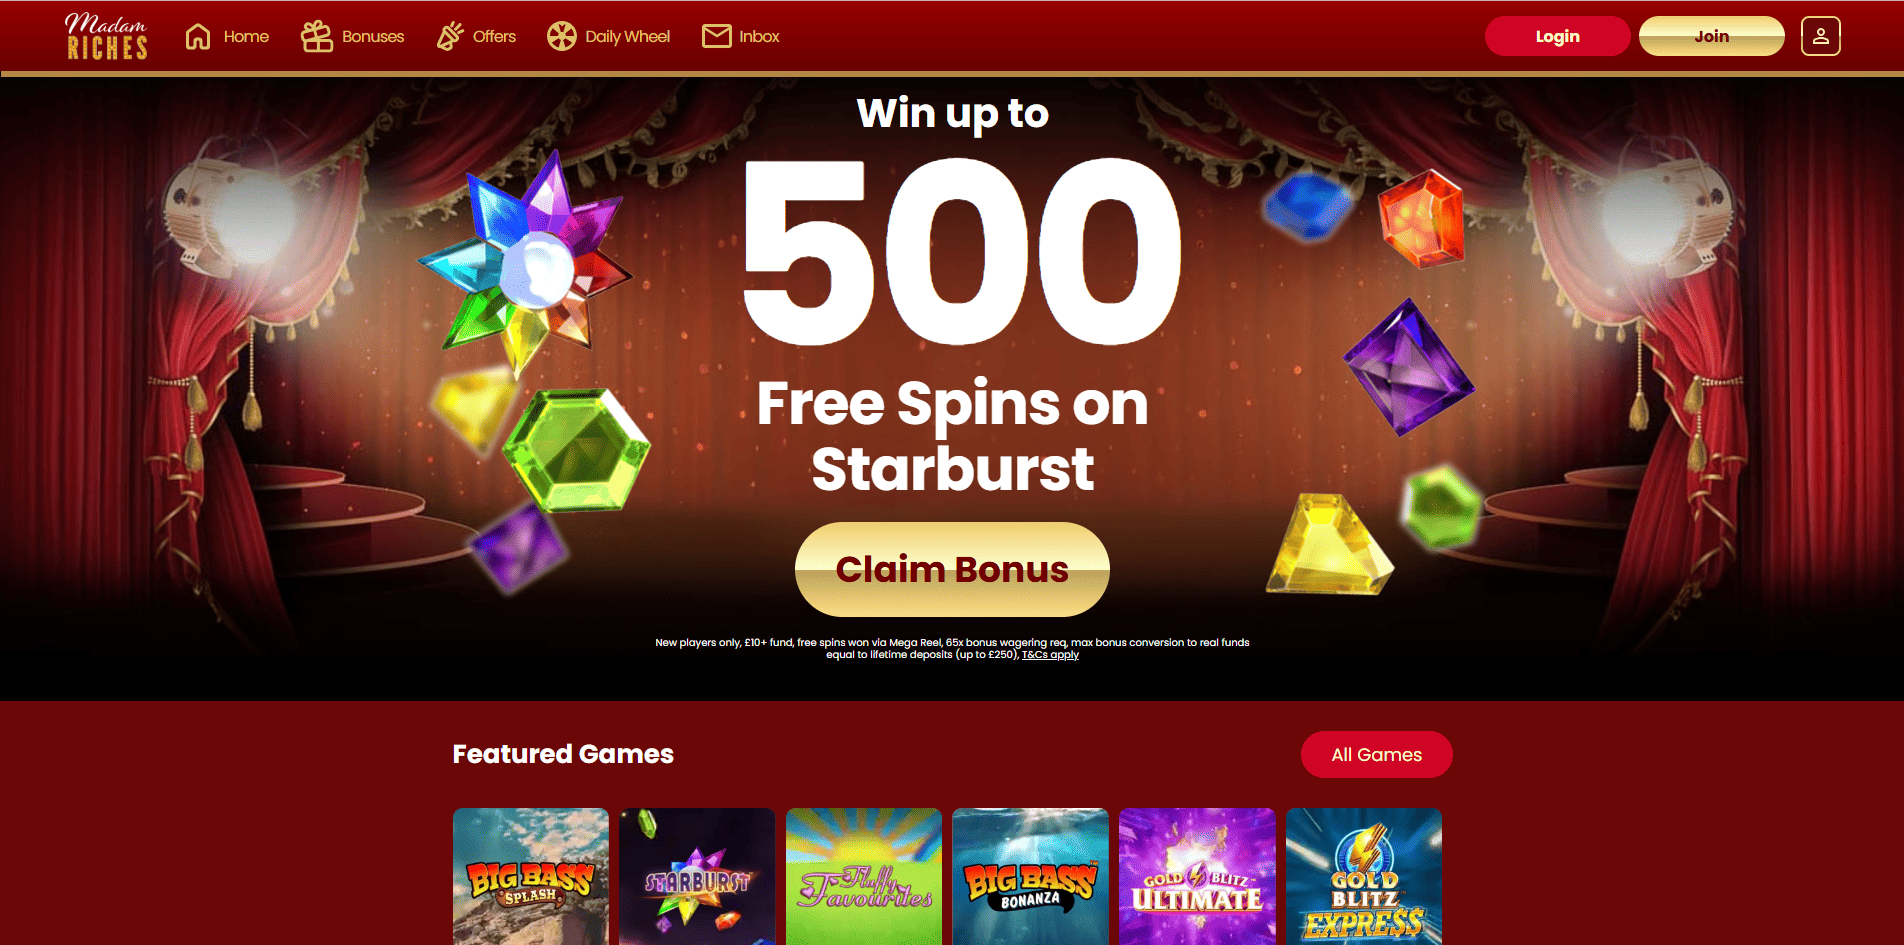Click the Madam Riches logo
The image size is (1904, 945).
(x=107, y=36)
